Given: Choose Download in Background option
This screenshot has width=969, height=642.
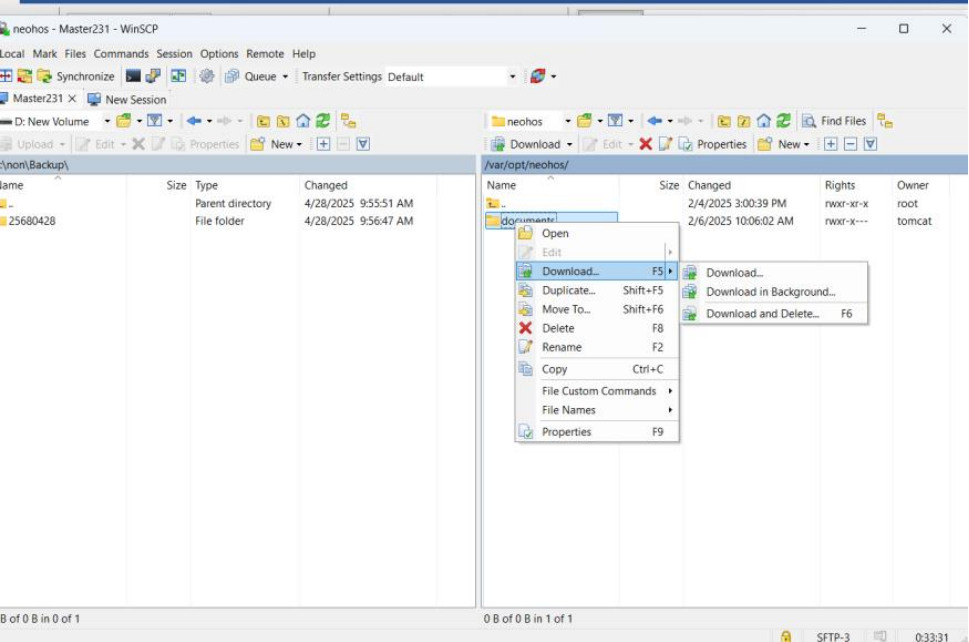Looking at the screenshot, I should tap(770, 292).
